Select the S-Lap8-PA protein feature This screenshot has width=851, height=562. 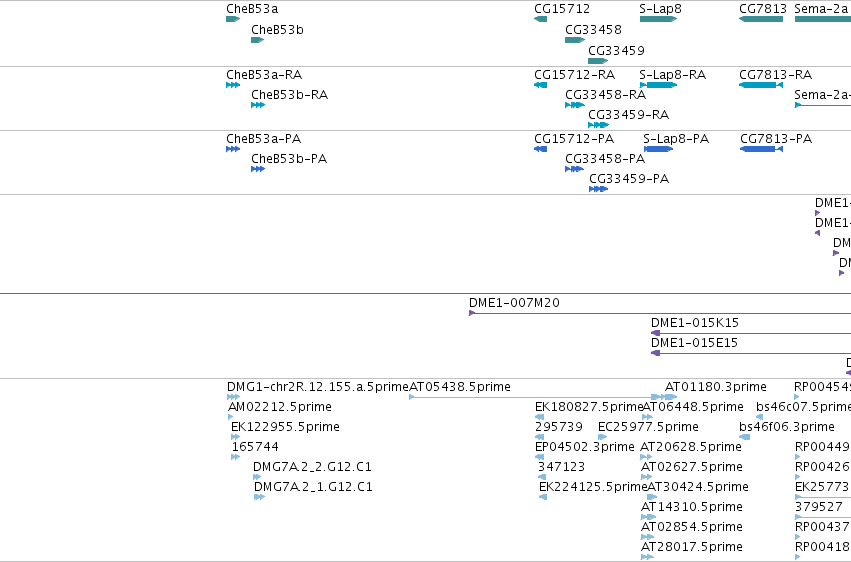(x=658, y=149)
